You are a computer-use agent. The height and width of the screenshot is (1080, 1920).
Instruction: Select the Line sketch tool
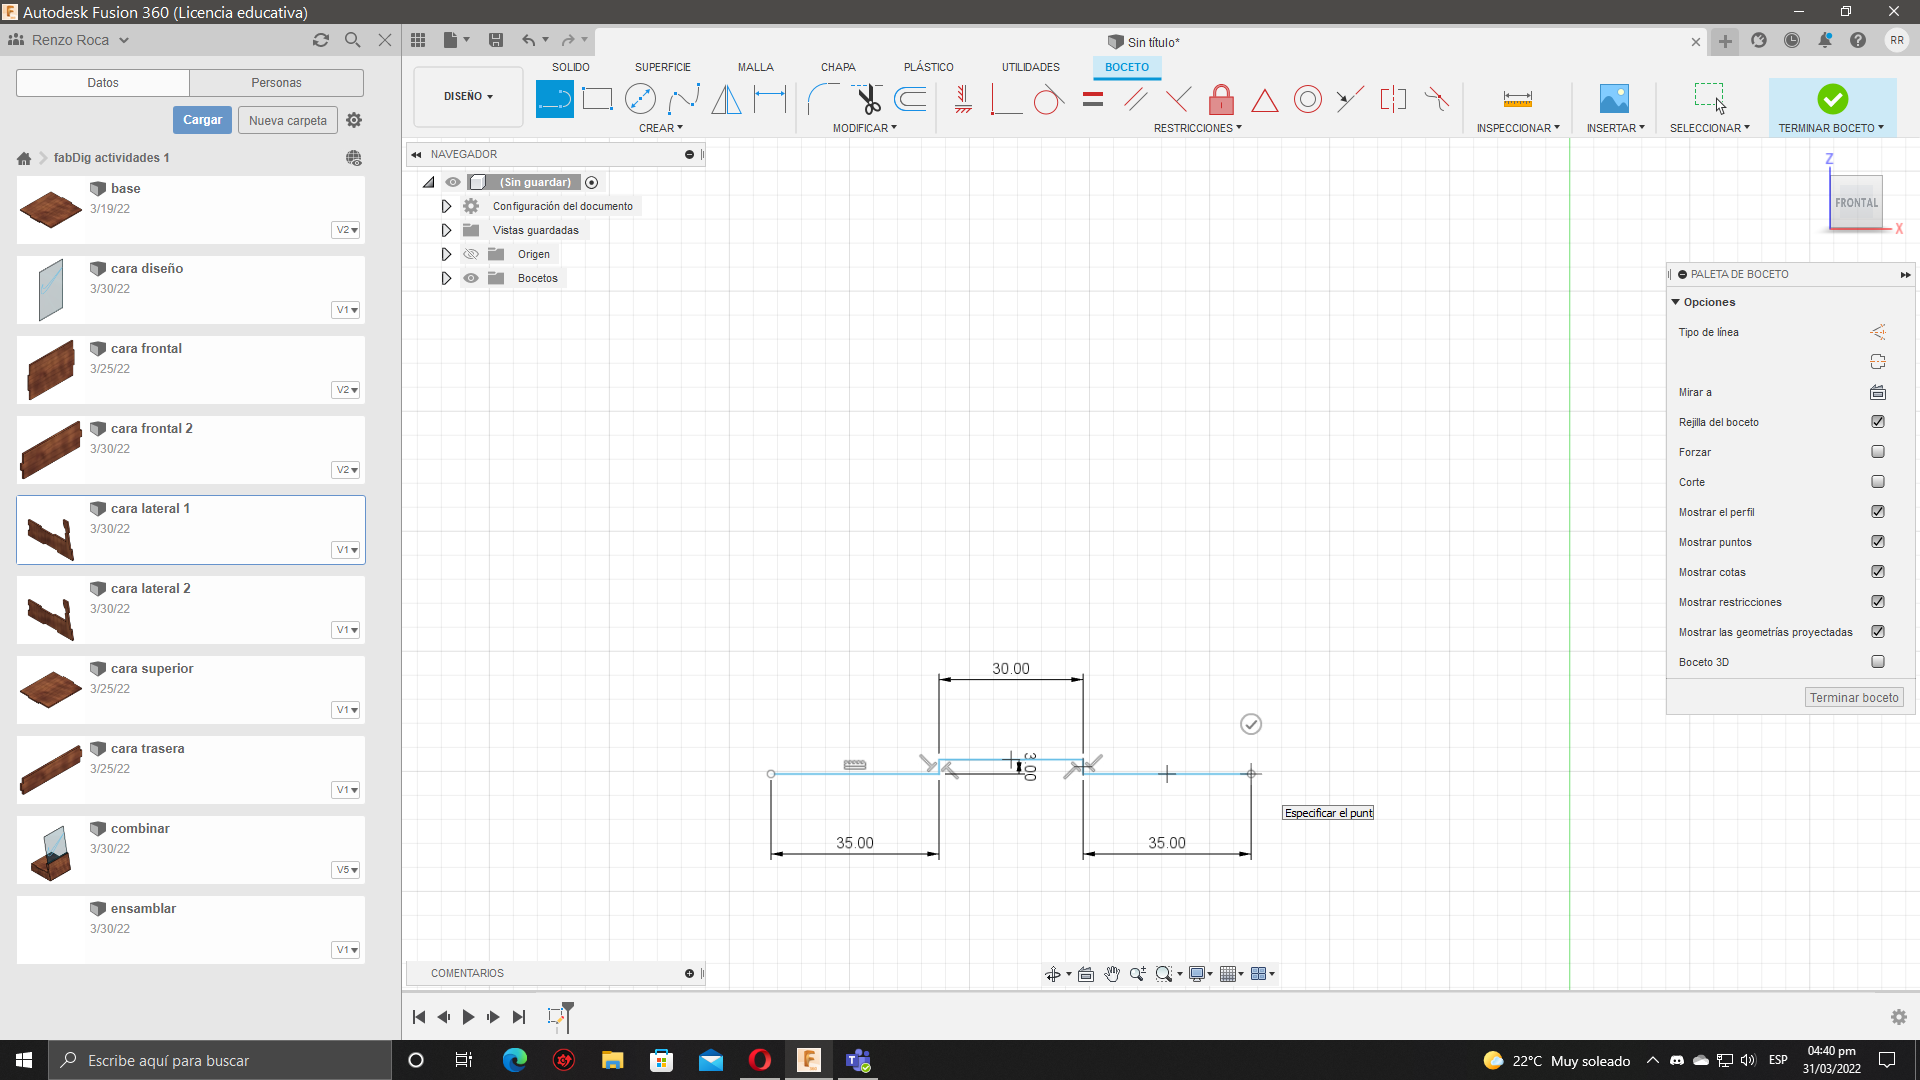(554, 99)
